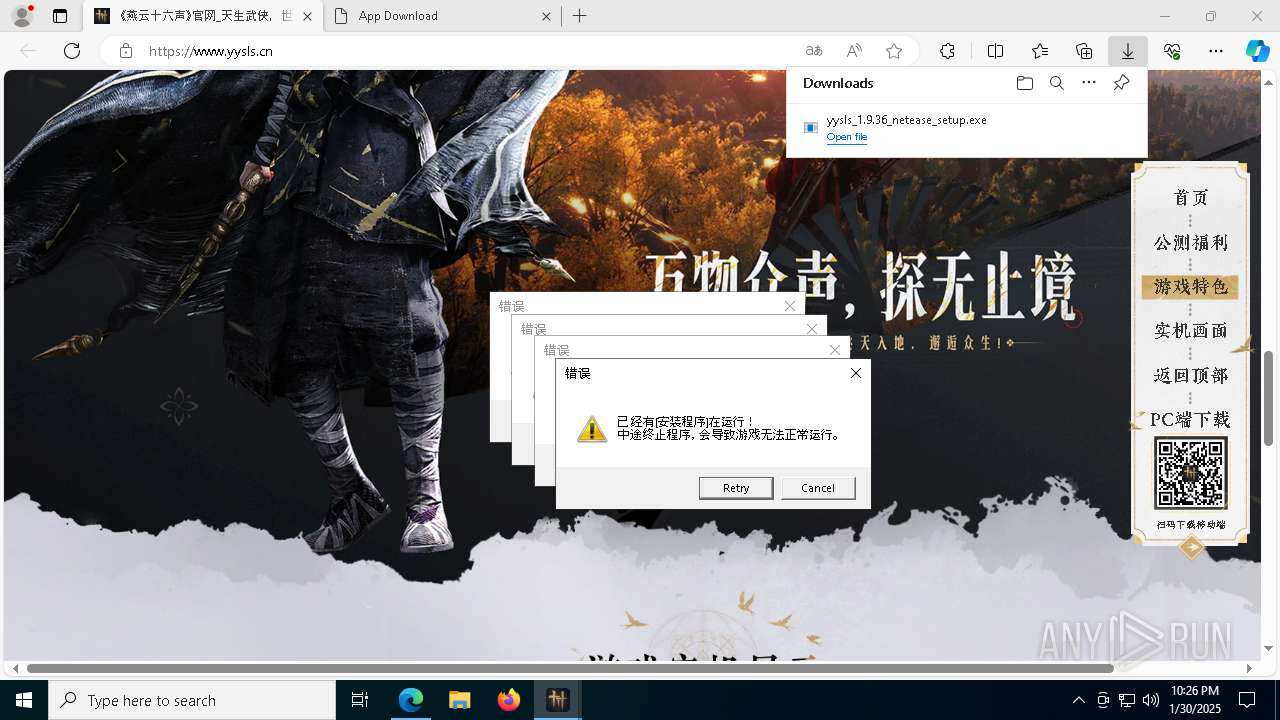Image resolution: width=1280 pixels, height=720 pixels.
Task: Navigate to 公测福利 in side menu
Action: click(1190, 243)
